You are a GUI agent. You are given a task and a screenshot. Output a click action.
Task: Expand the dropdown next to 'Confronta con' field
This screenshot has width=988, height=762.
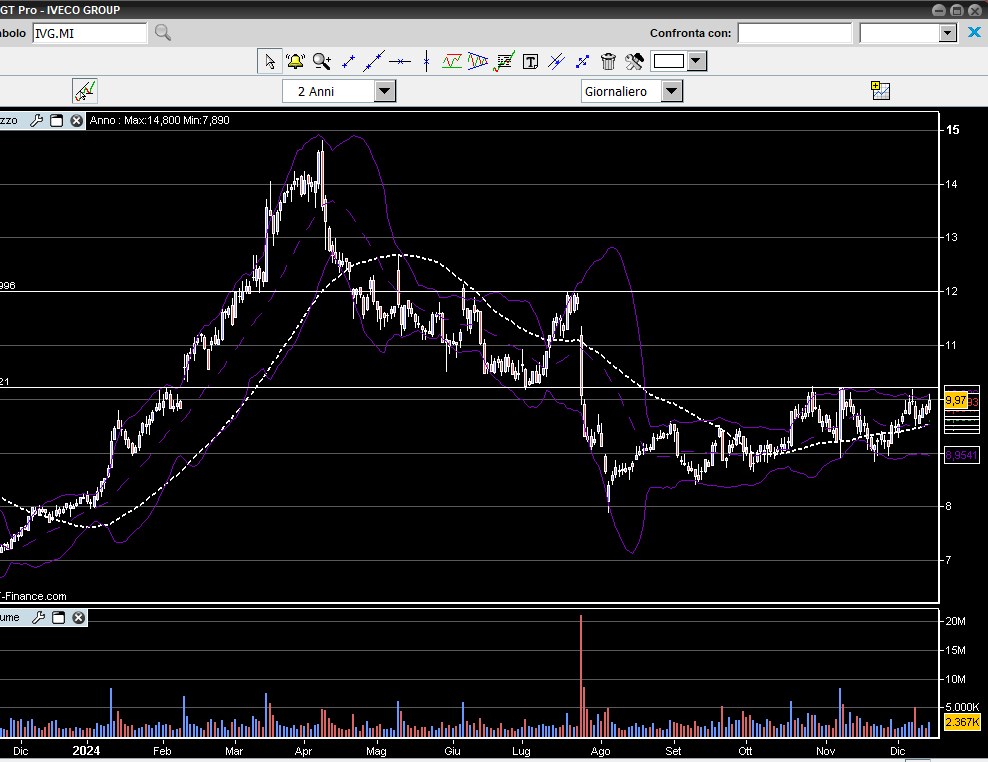(x=948, y=33)
